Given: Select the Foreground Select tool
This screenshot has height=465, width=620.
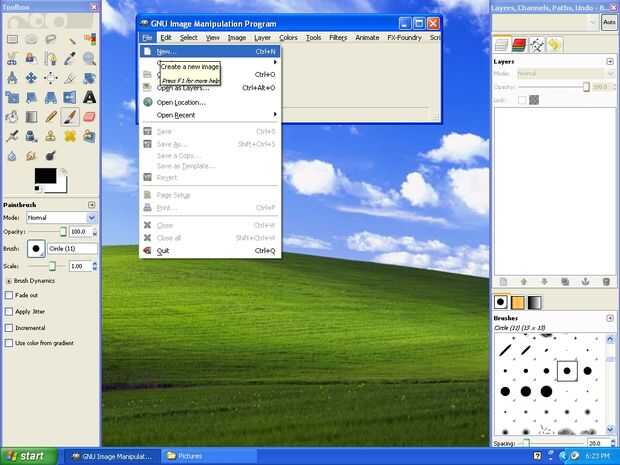Looking at the screenshot, I should [31, 59].
